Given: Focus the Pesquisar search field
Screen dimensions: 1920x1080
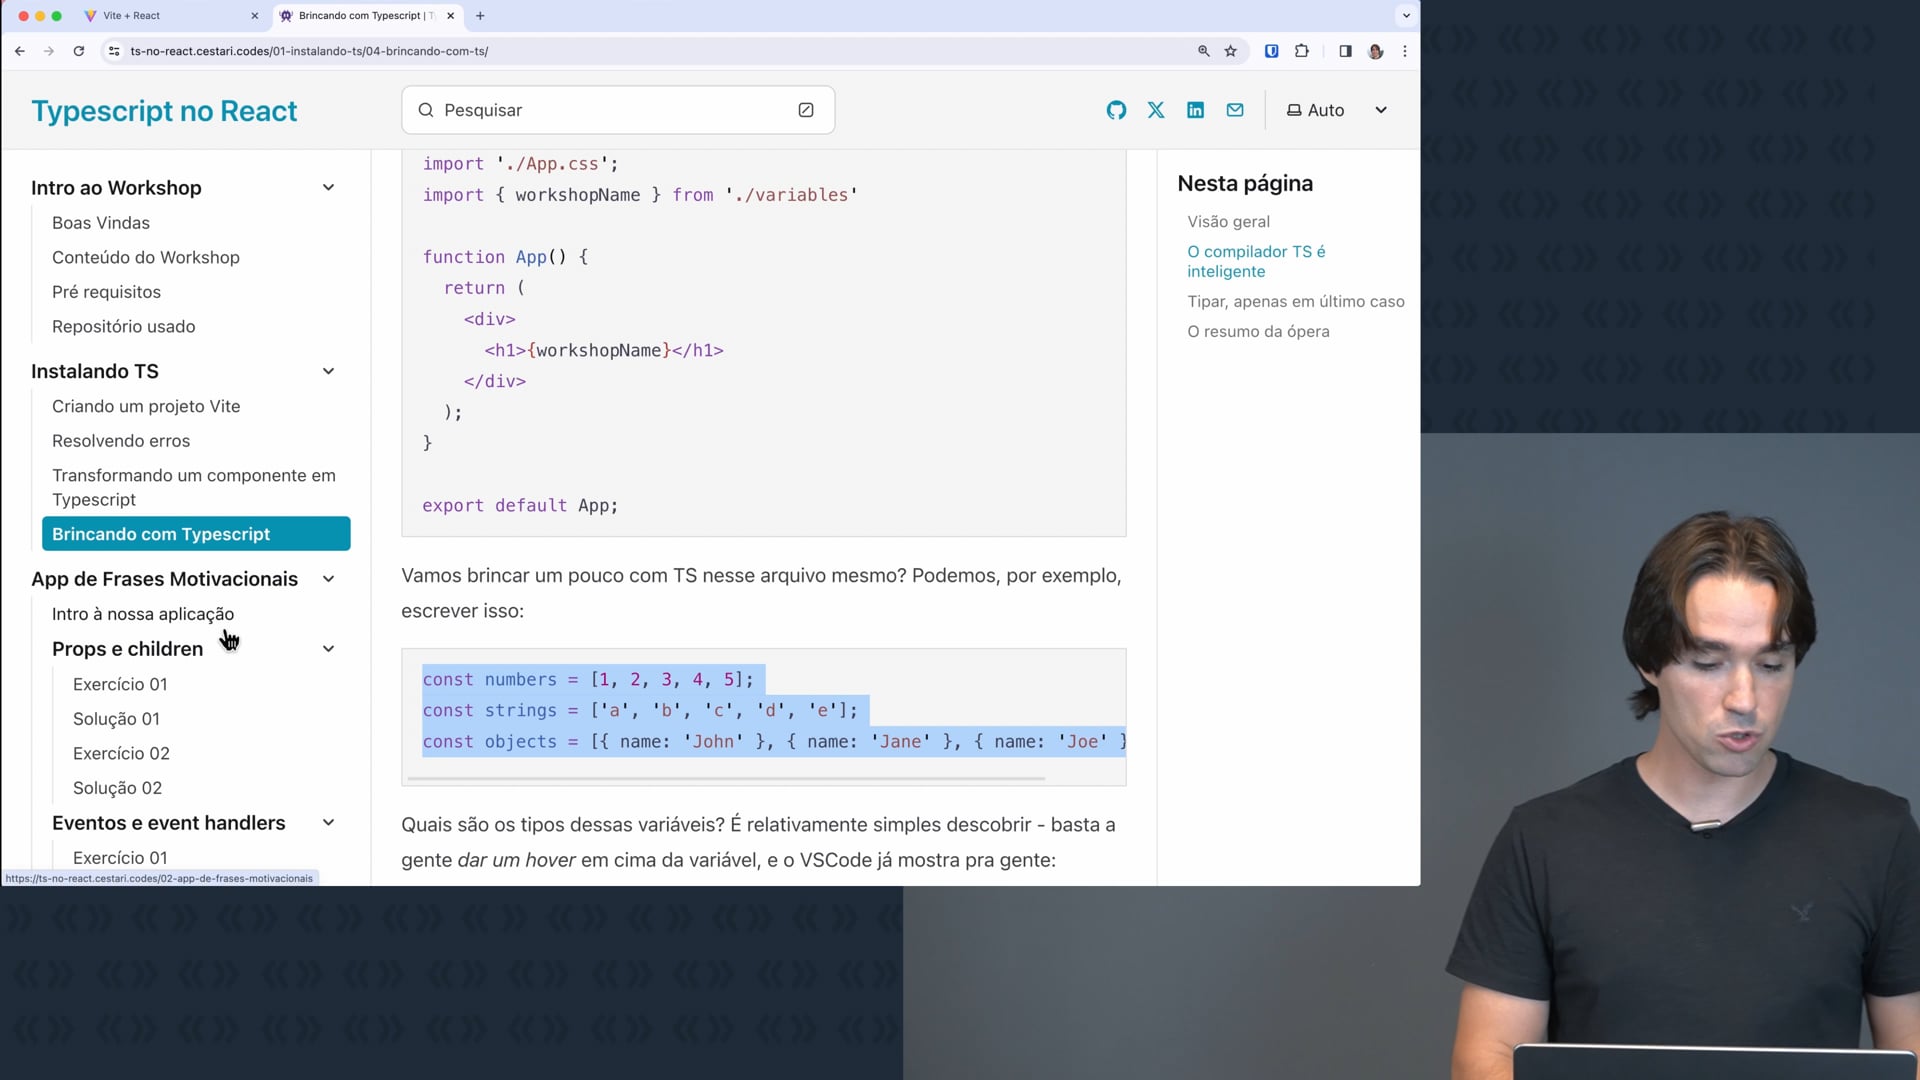Looking at the screenshot, I should pyautogui.click(x=610, y=110).
